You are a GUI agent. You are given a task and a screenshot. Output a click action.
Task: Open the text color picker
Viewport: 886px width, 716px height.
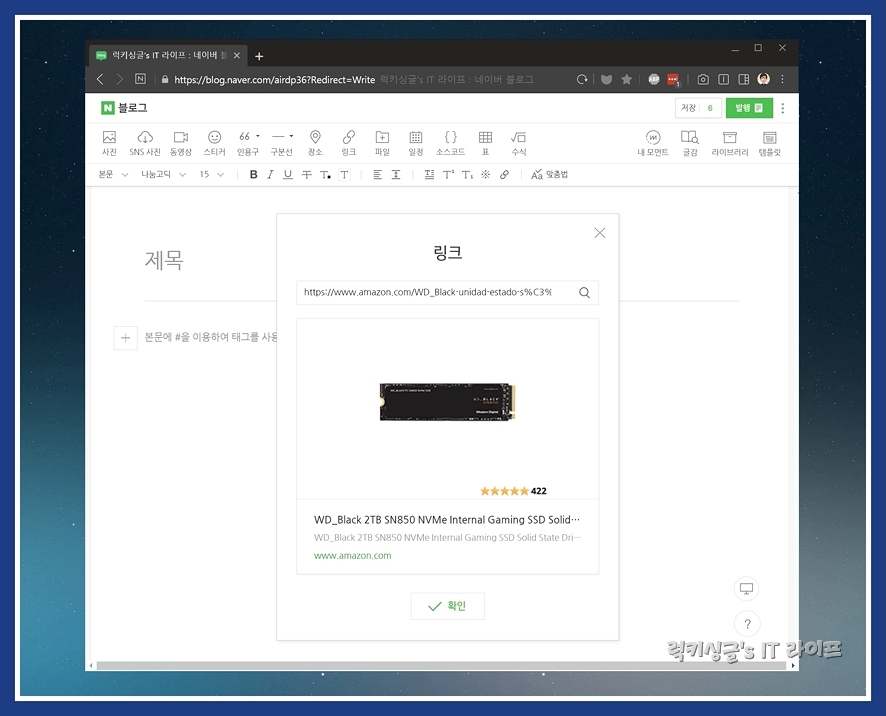[x=325, y=175]
